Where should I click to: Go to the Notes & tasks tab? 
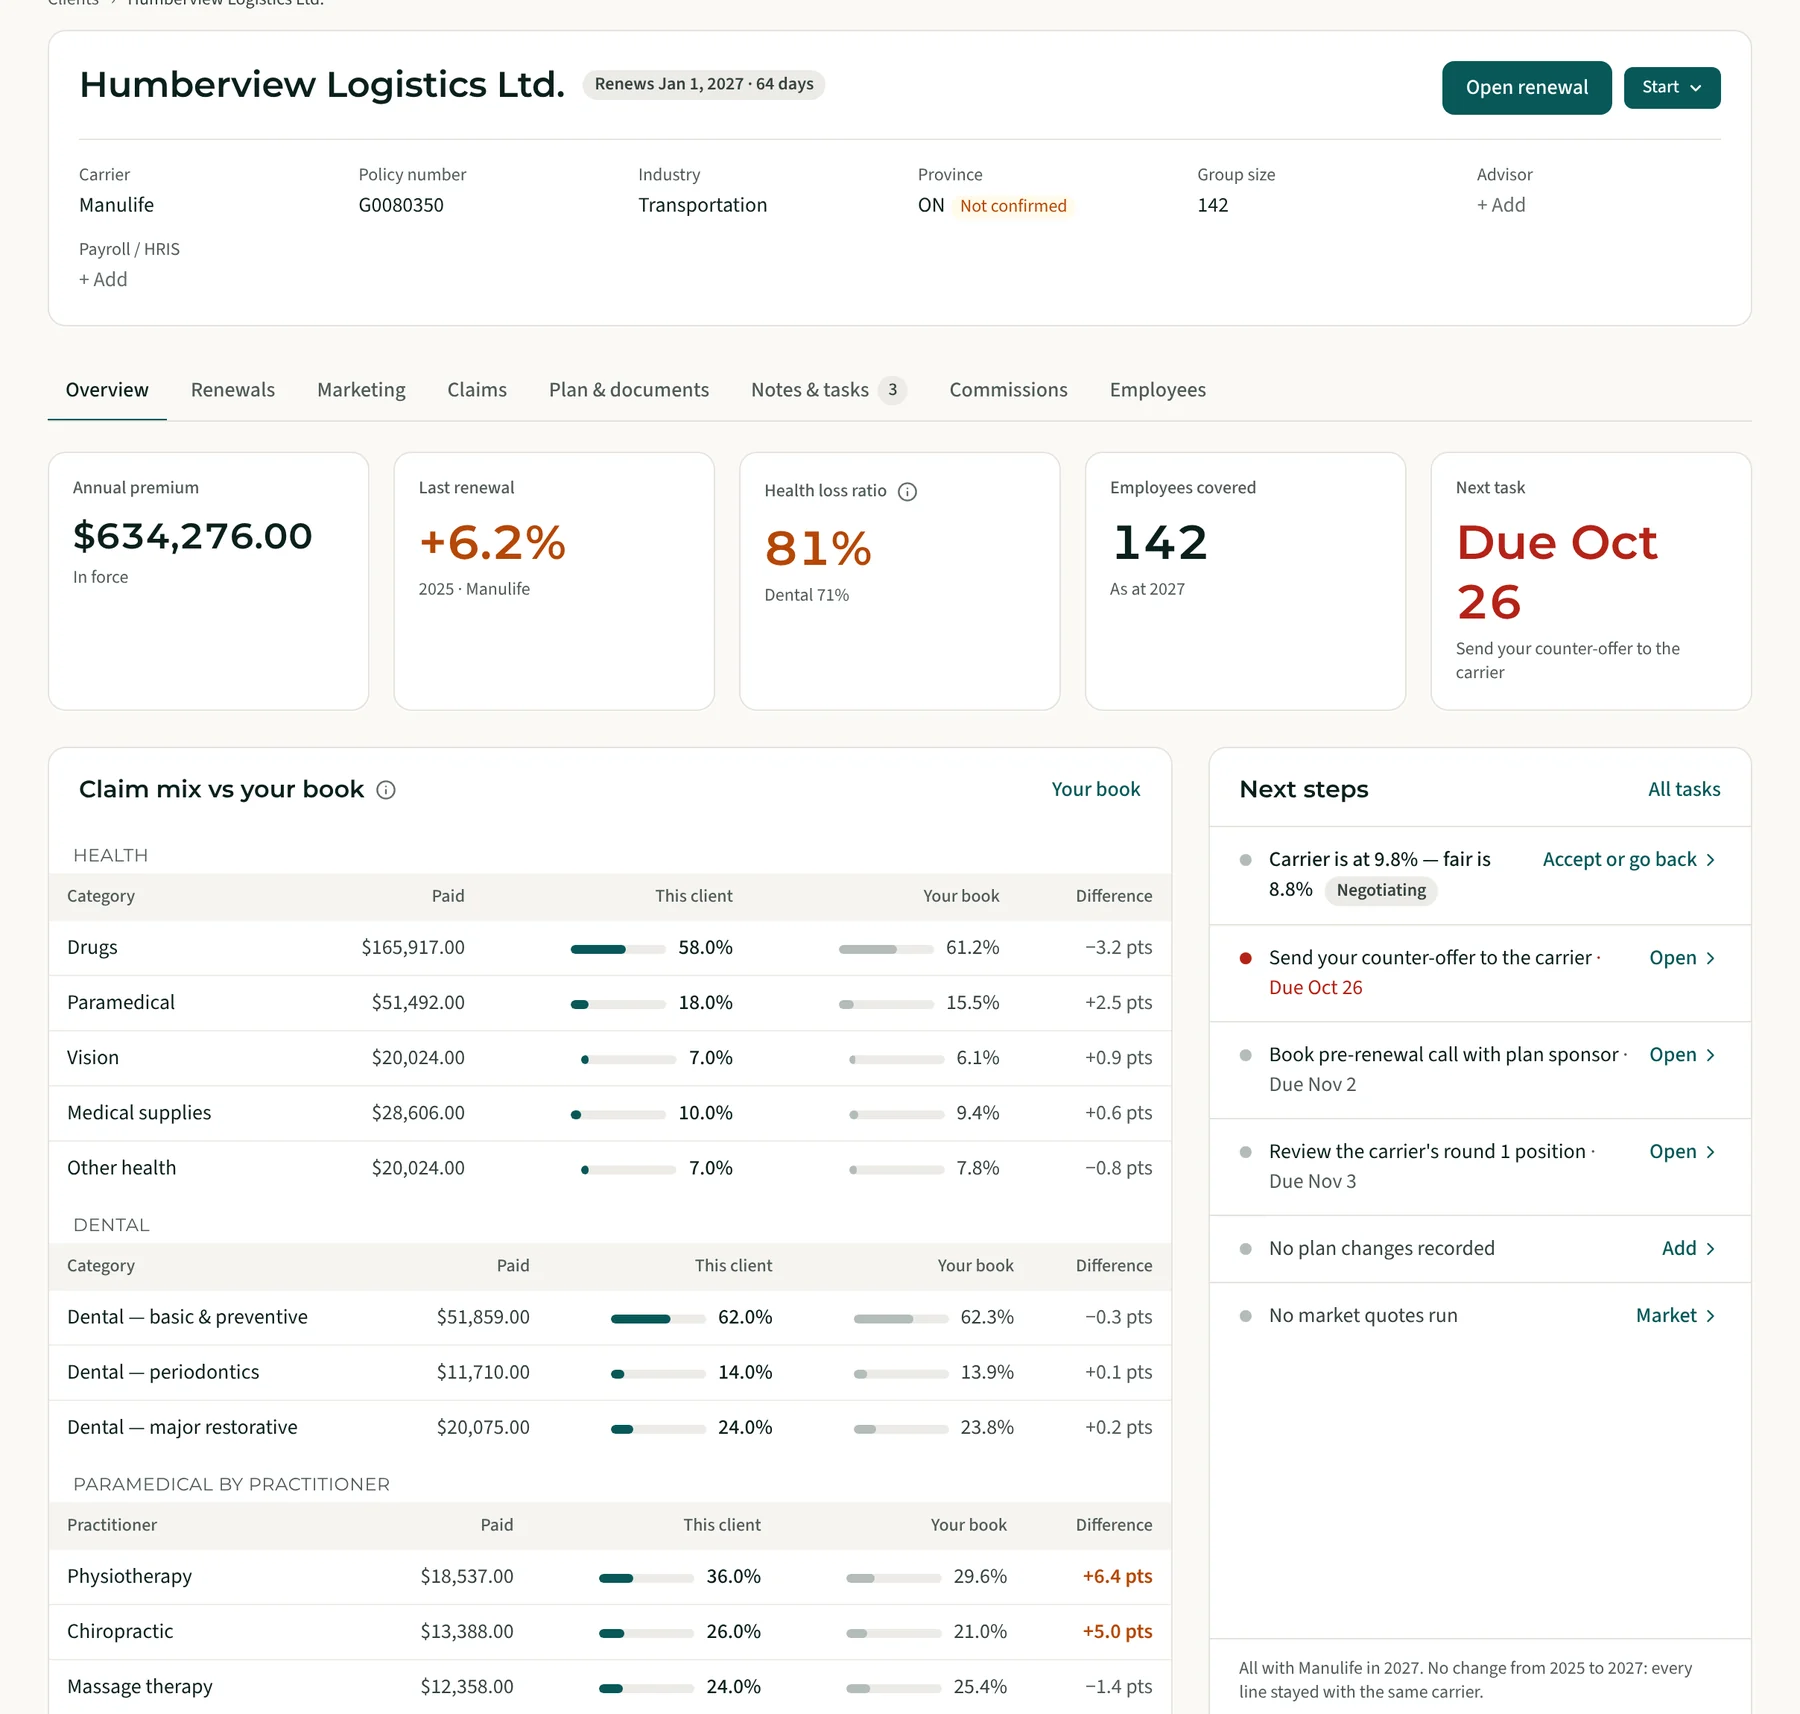coord(828,390)
